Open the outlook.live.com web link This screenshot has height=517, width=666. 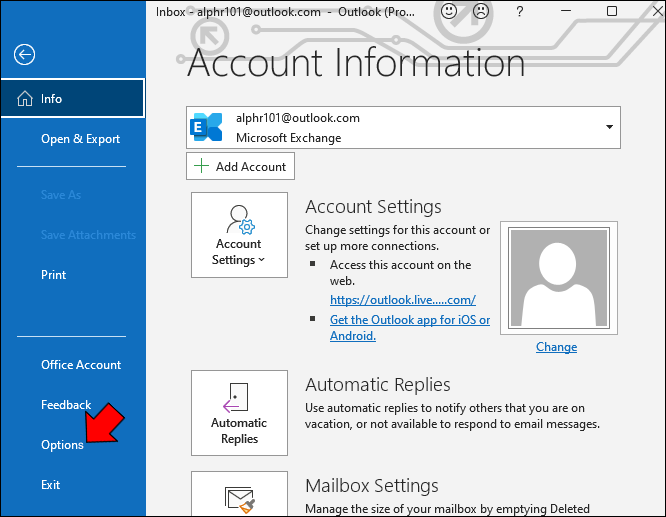click(403, 300)
